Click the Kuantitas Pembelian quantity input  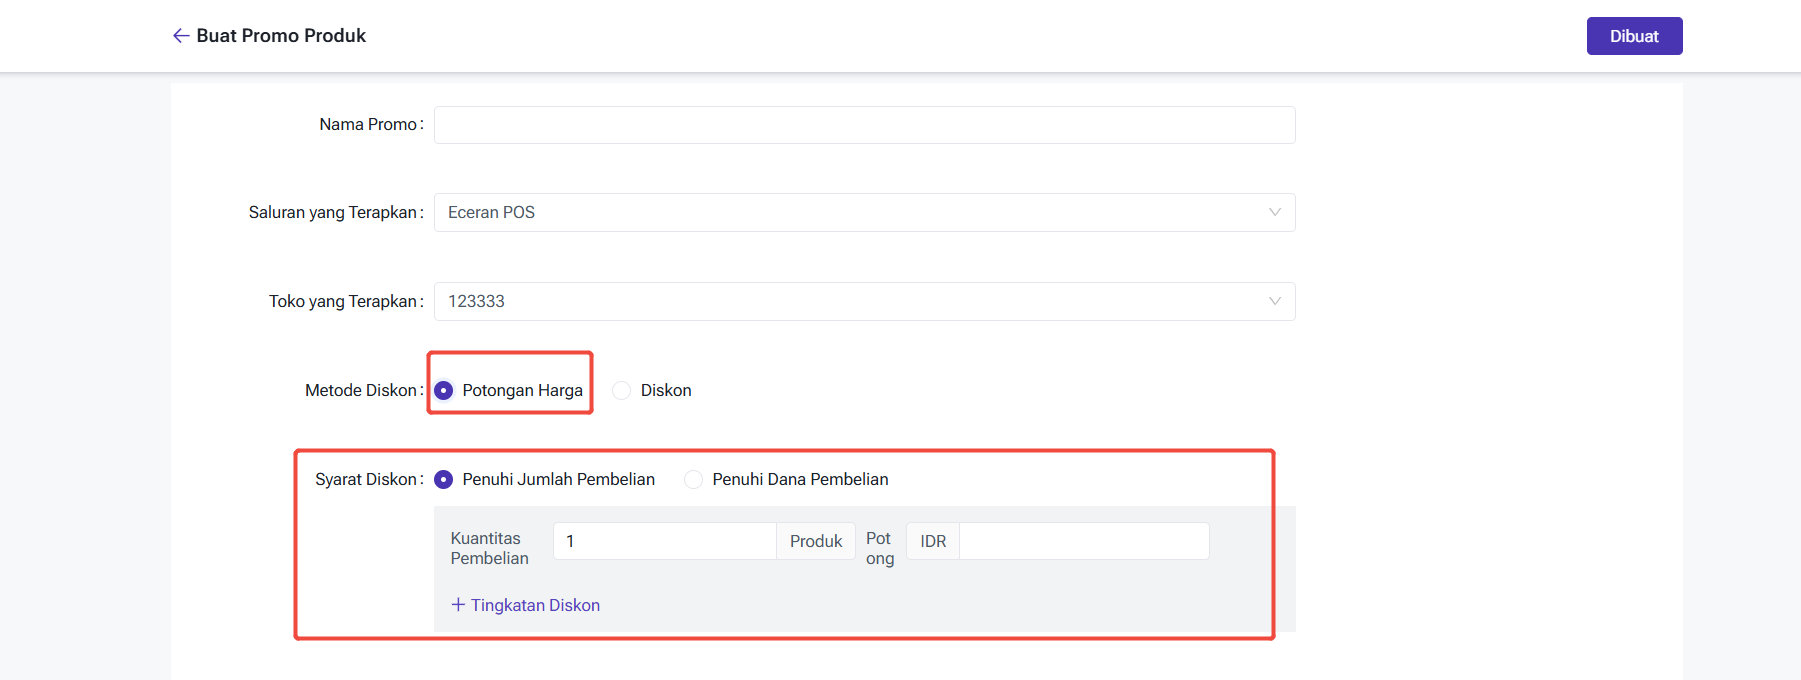[x=664, y=541]
